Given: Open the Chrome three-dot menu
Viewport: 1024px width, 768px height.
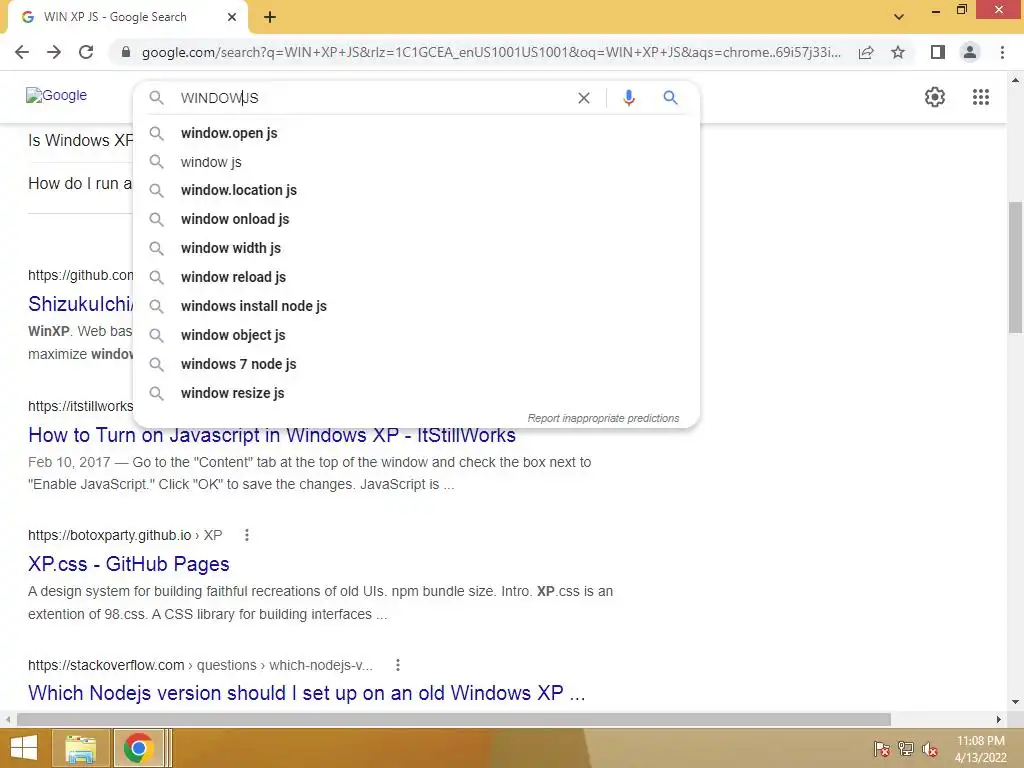Looking at the screenshot, I should pyautogui.click(x=1002, y=52).
